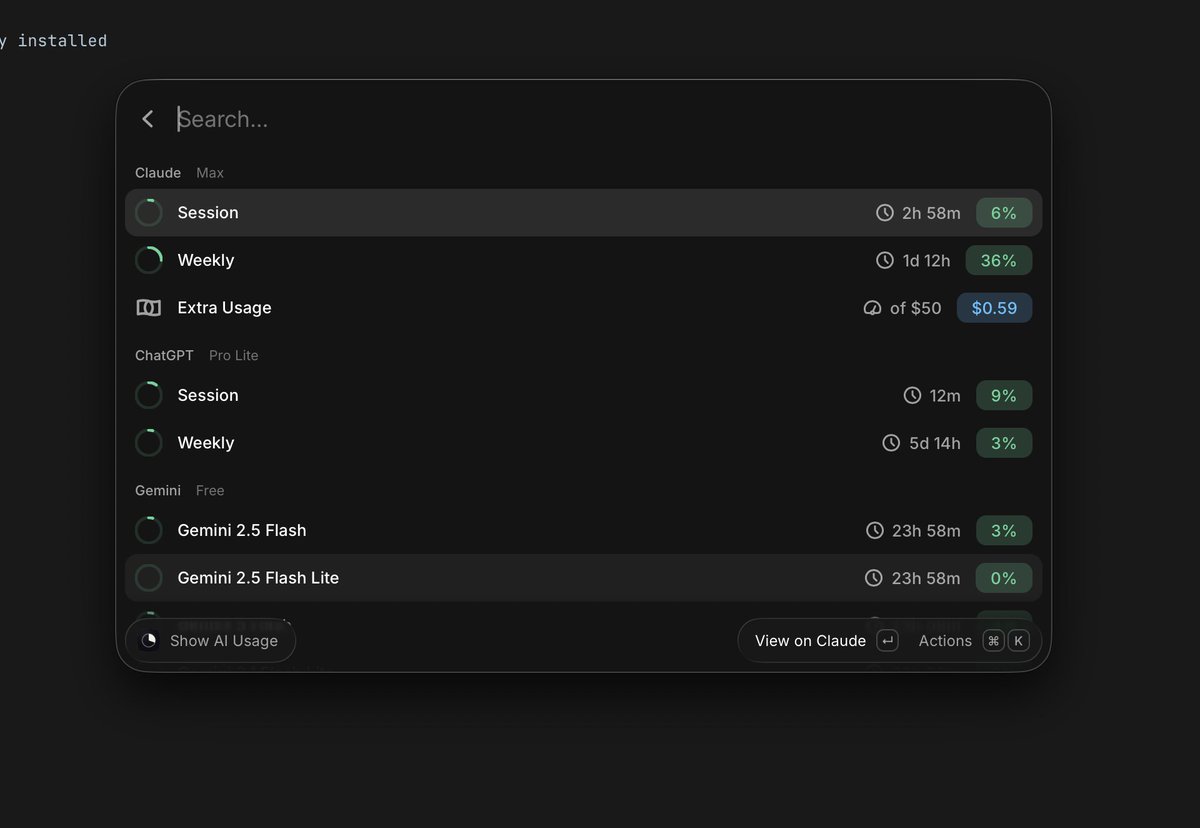
Task: Click the clock icon beside 12m
Action: tap(912, 396)
